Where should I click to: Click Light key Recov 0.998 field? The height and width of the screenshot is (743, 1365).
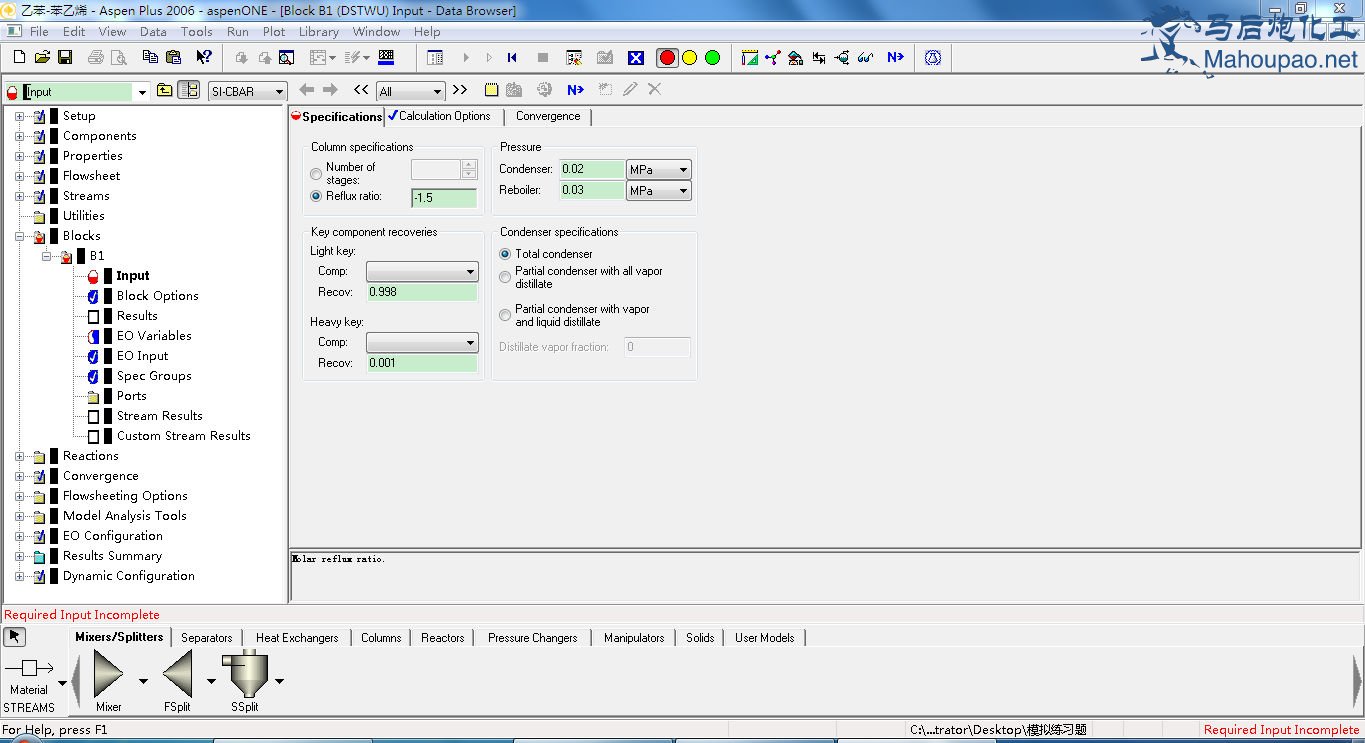point(422,292)
